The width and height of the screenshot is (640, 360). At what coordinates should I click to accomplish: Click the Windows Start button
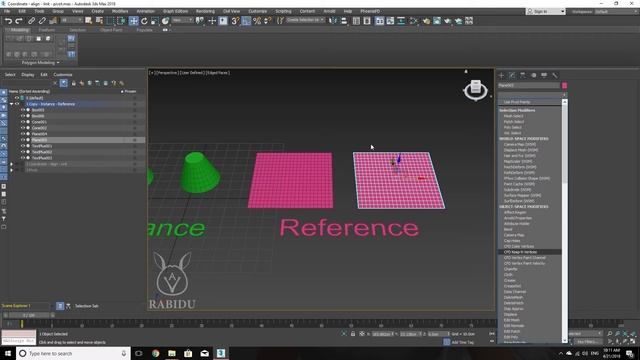coord(8,353)
